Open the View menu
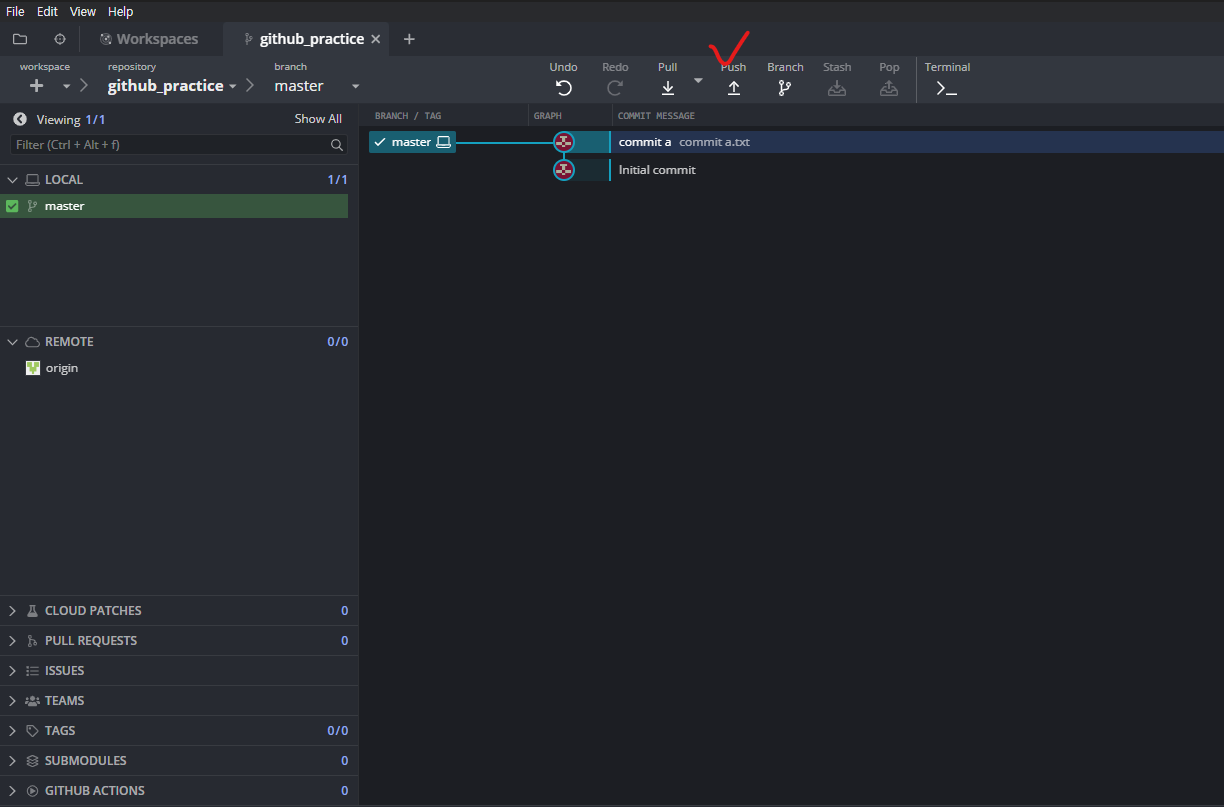The width and height of the screenshot is (1224, 807). [x=83, y=12]
